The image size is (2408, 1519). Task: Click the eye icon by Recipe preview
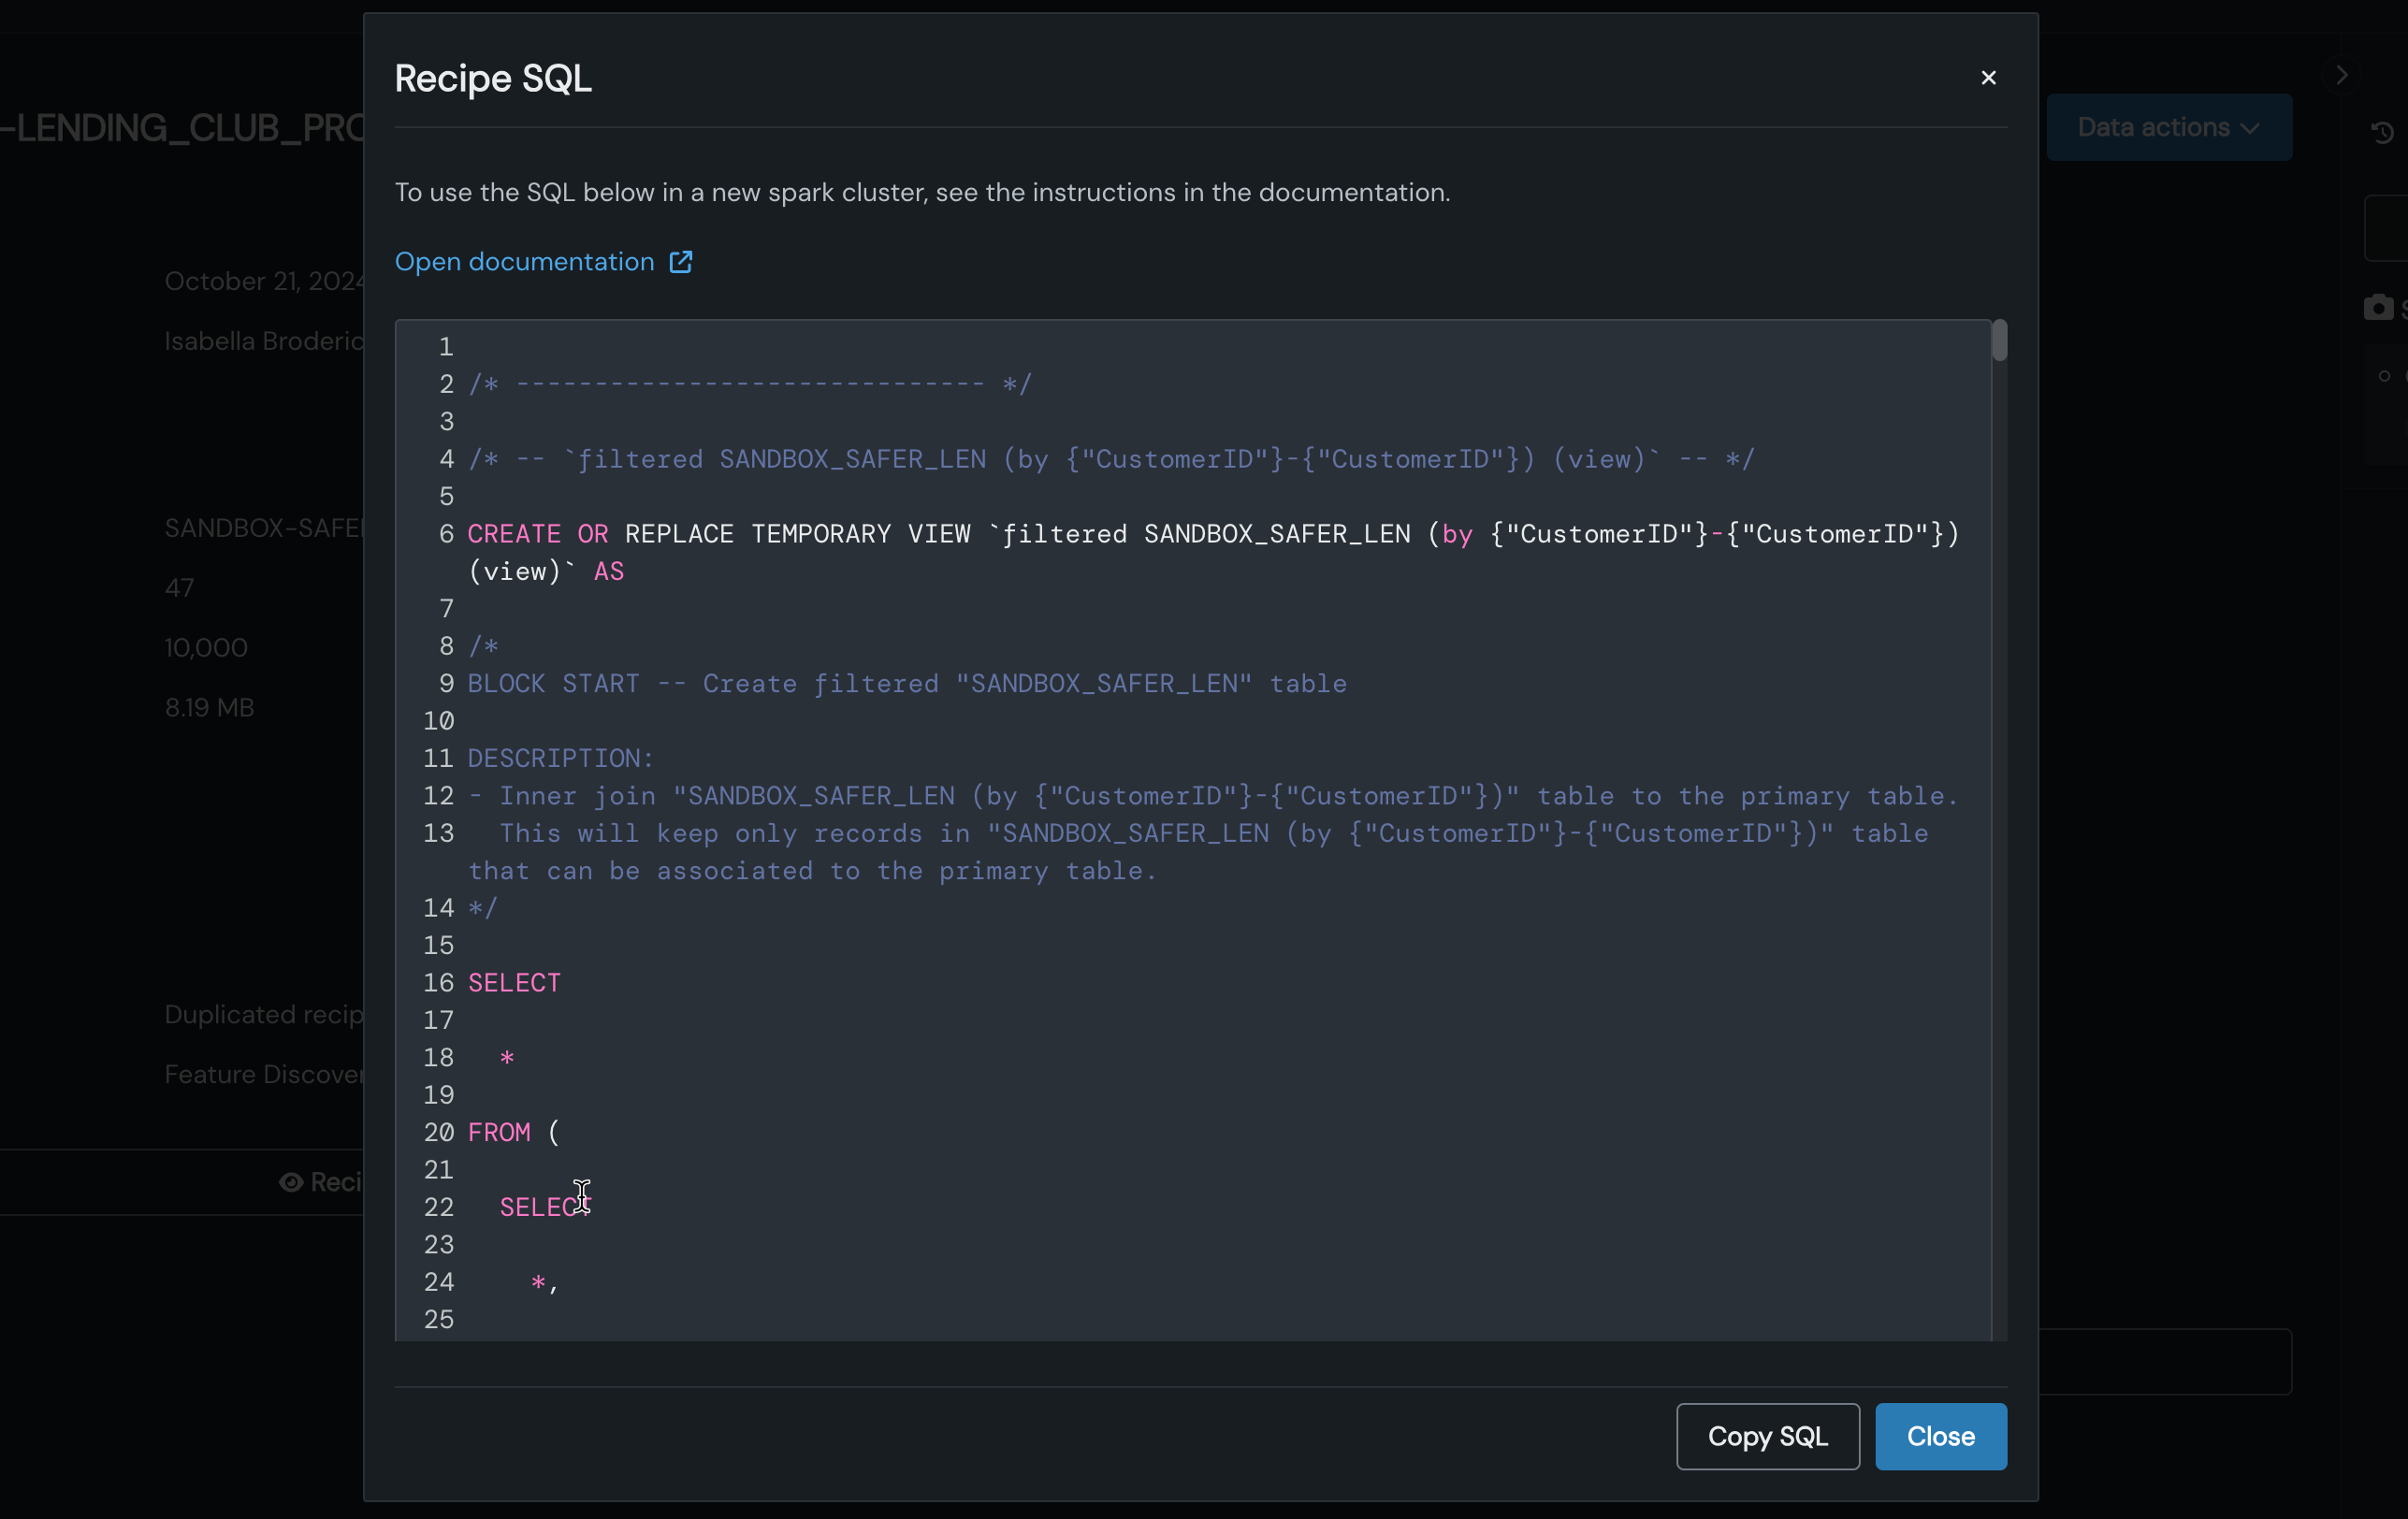tap(291, 1182)
